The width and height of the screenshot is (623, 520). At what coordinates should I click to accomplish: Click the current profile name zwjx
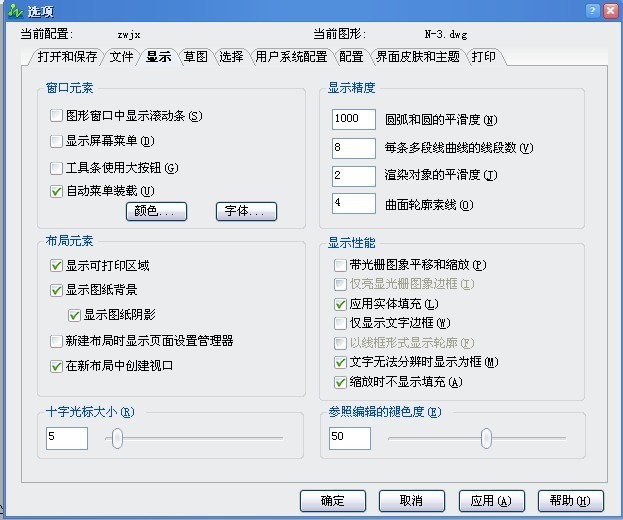[x=129, y=35]
